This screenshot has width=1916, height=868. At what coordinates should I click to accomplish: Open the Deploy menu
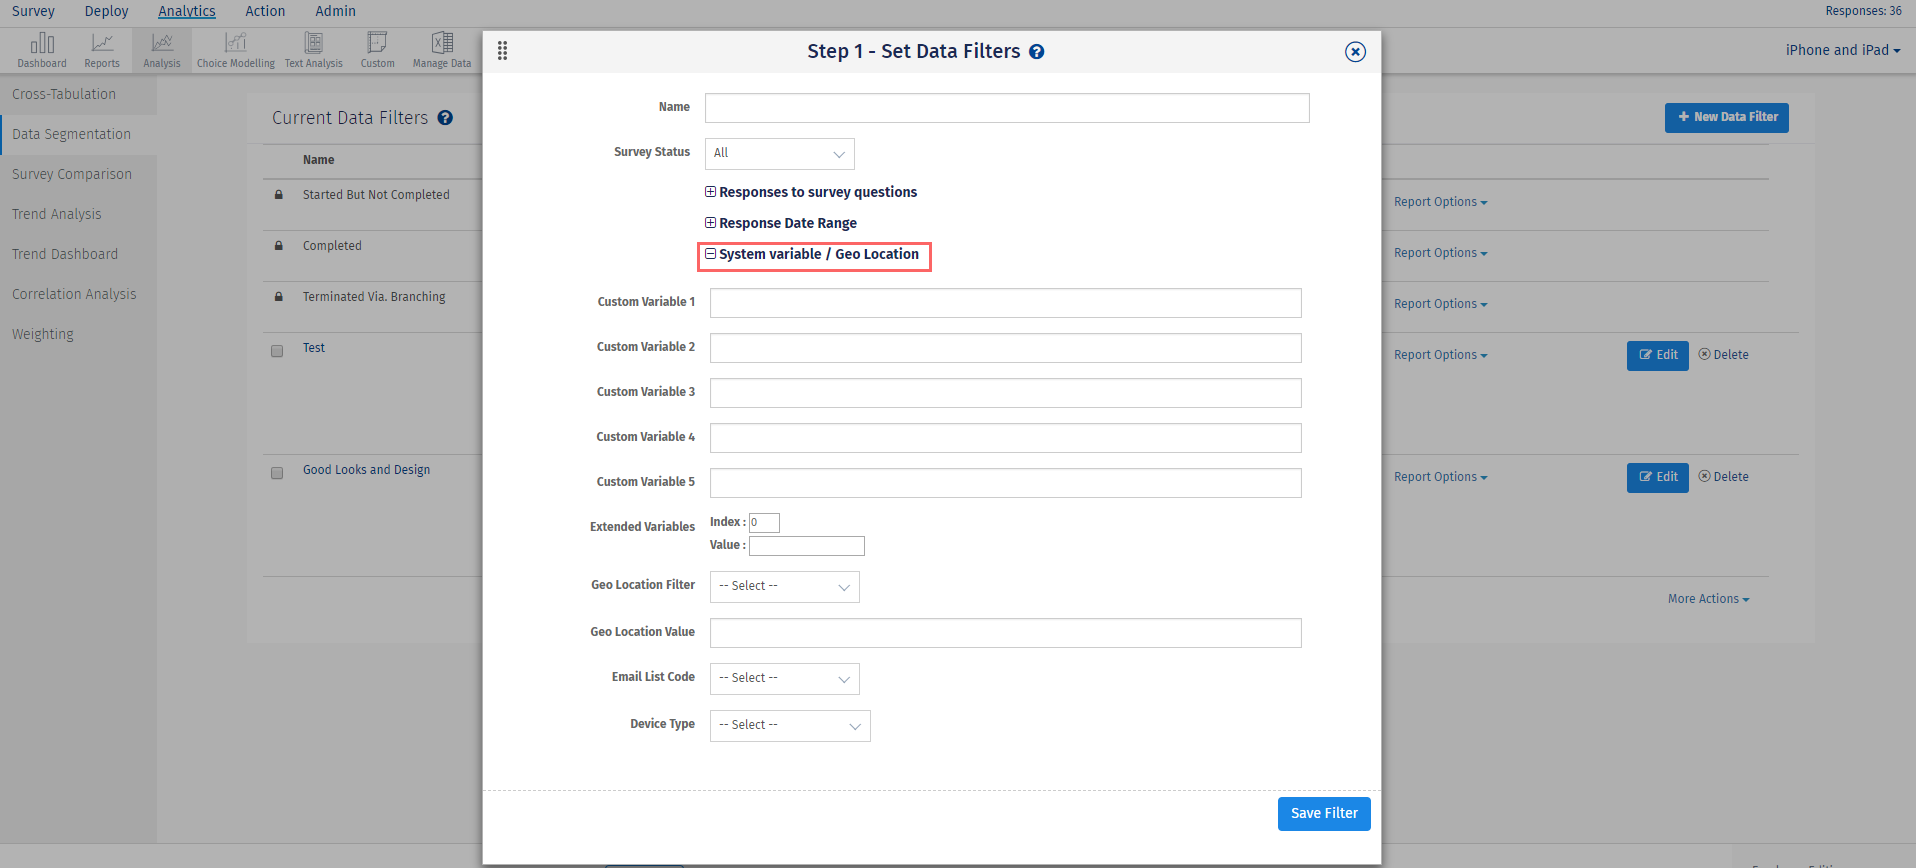tap(106, 11)
